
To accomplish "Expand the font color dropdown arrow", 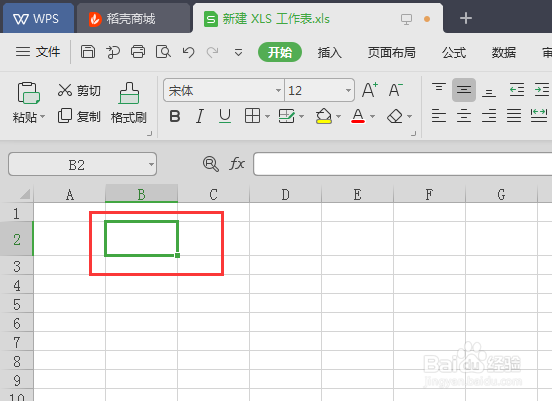I will [372, 117].
